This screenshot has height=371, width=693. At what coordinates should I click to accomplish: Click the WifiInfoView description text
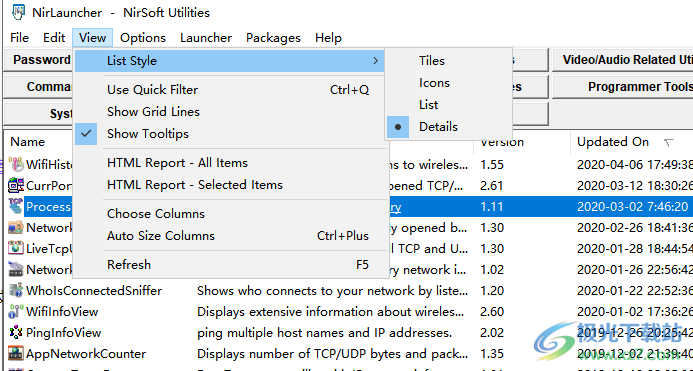pos(331,312)
